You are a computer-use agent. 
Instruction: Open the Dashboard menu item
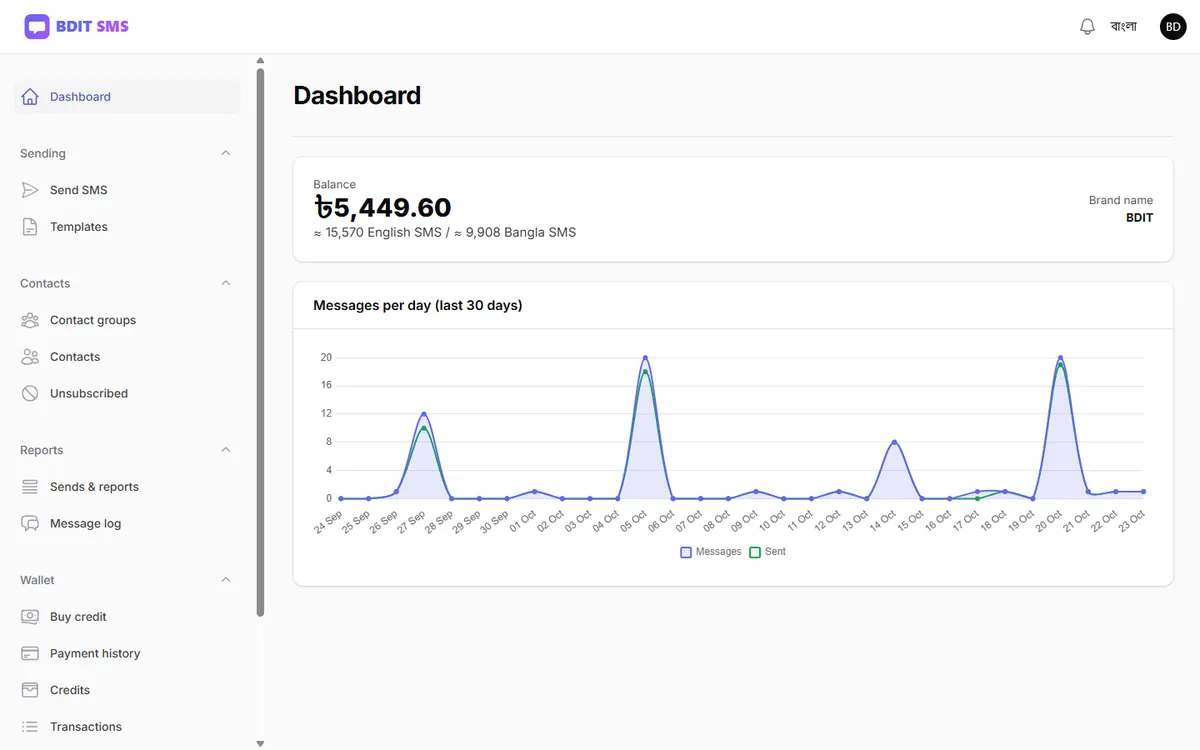(x=128, y=97)
